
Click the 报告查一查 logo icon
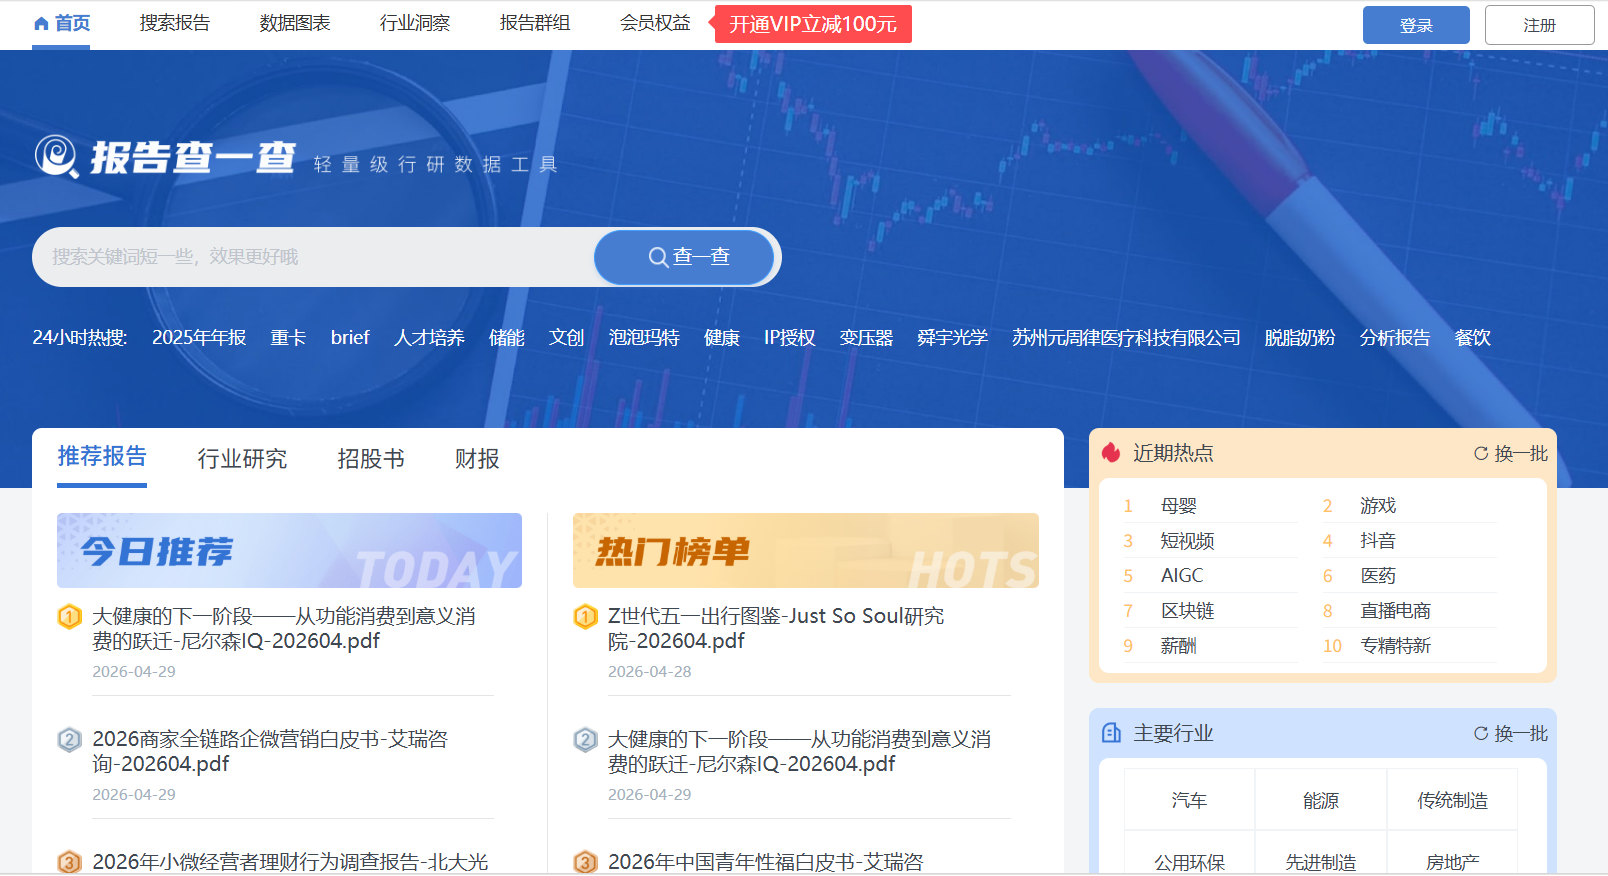click(x=56, y=157)
